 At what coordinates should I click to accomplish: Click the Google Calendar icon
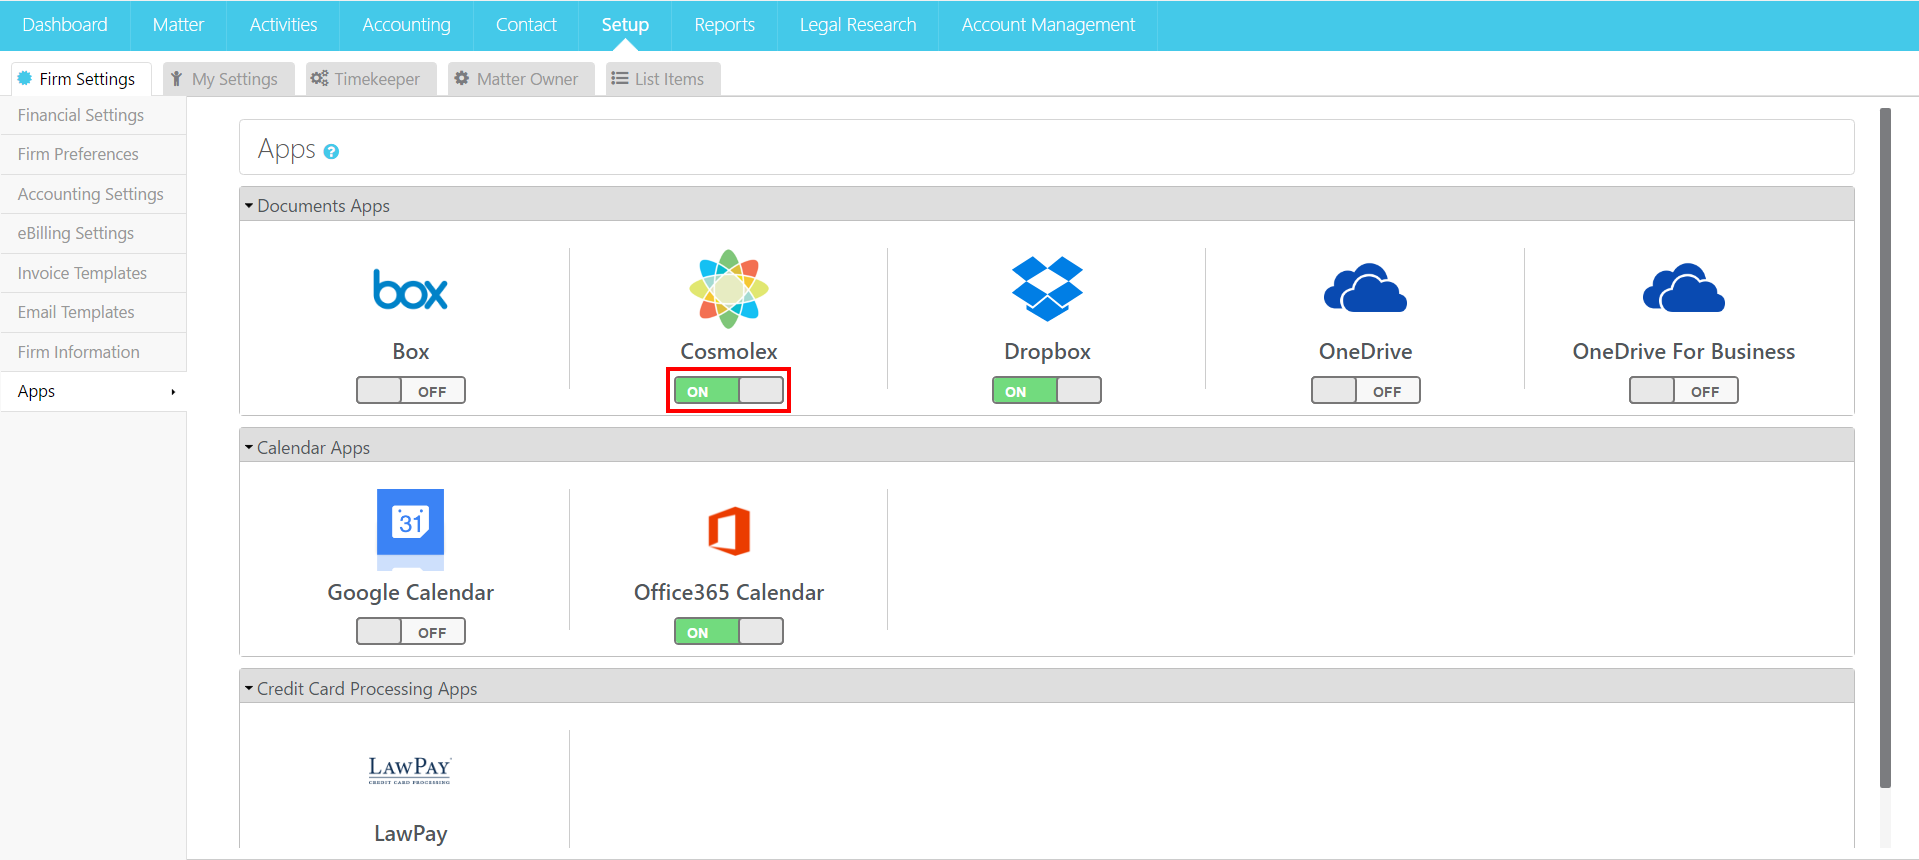click(410, 529)
